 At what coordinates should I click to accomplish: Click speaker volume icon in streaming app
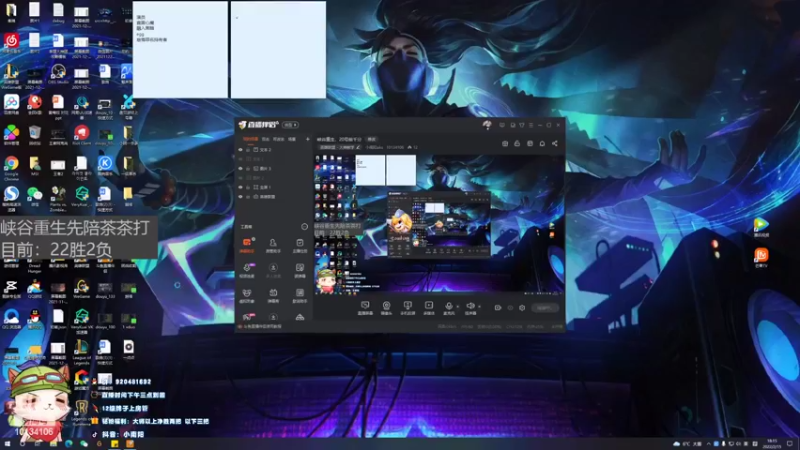click(x=470, y=306)
